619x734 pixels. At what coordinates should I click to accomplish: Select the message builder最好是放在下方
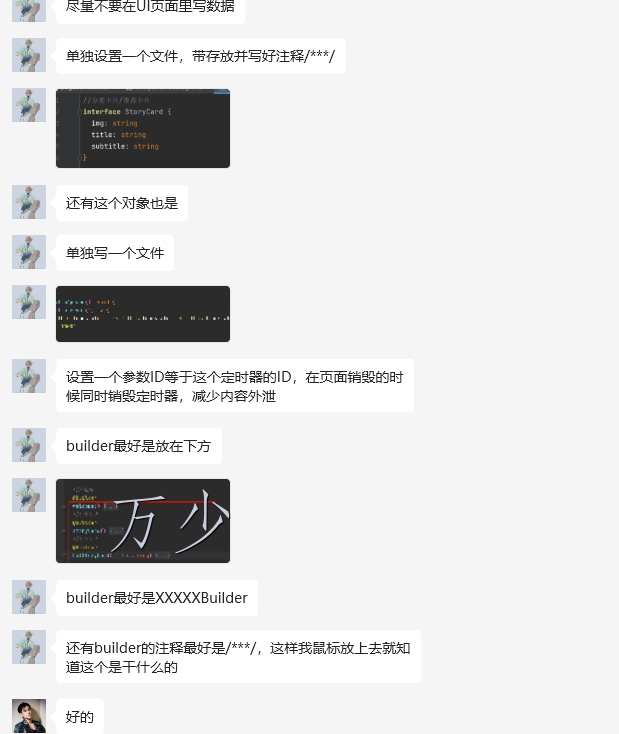[139, 446]
